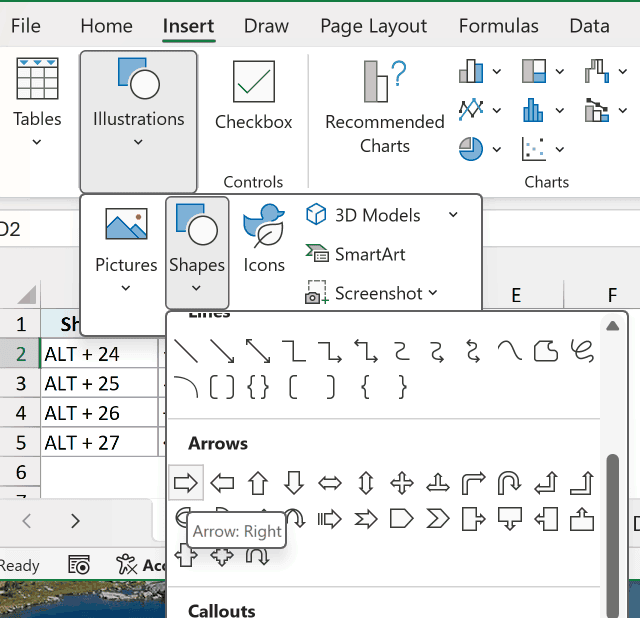640x618 pixels.
Task: Select the Striped Right arrow shape
Action: (330, 519)
